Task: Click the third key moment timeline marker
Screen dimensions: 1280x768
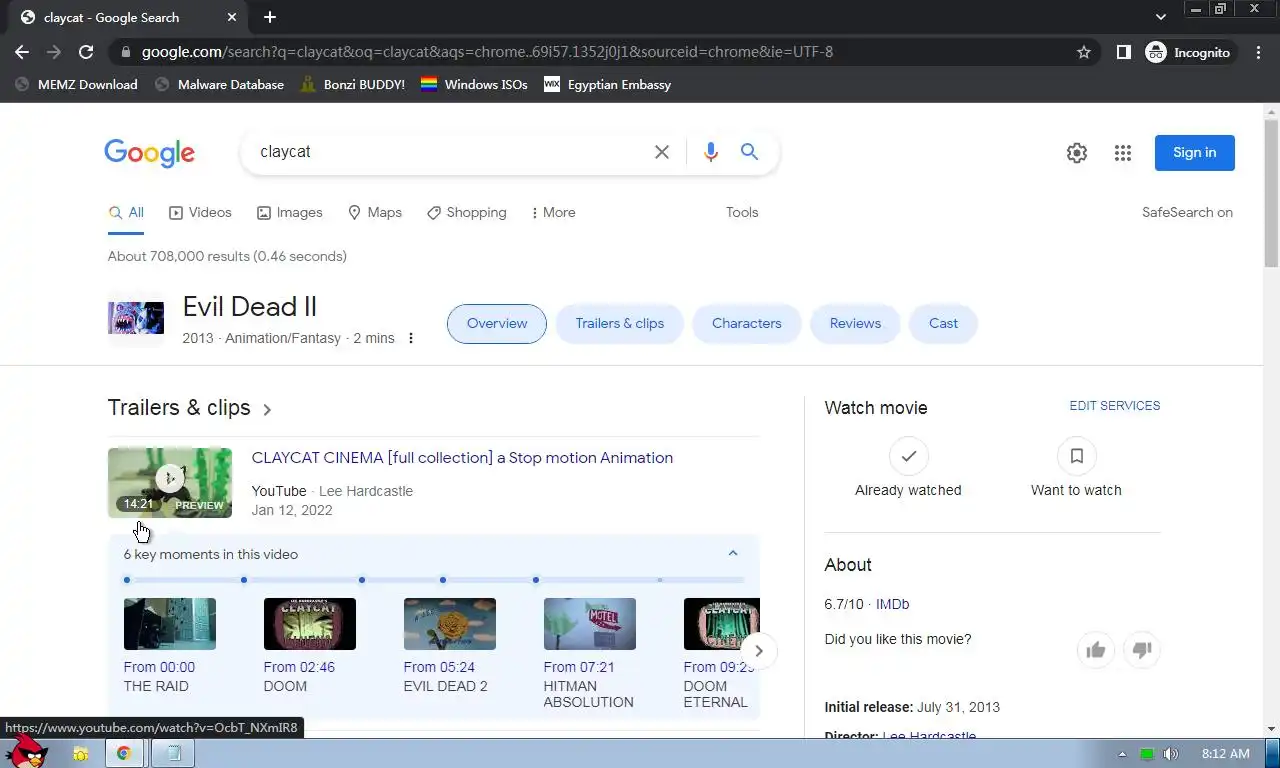Action: click(x=362, y=580)
